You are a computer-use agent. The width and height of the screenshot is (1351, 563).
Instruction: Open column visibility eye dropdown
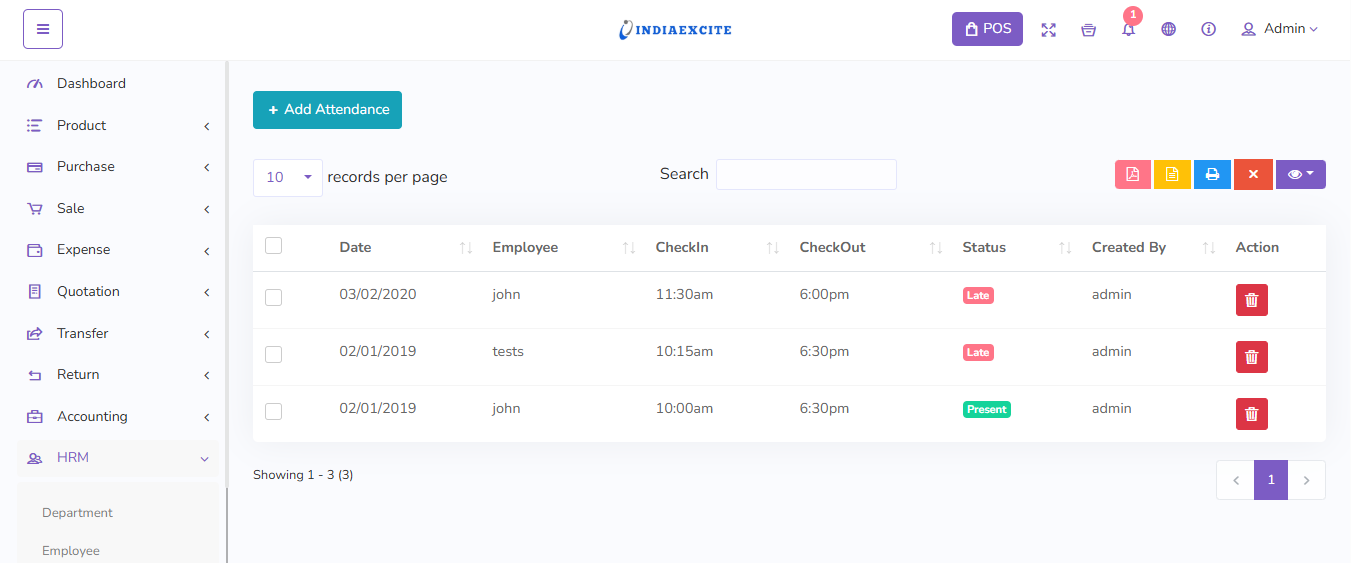(x=1300, y=174)
